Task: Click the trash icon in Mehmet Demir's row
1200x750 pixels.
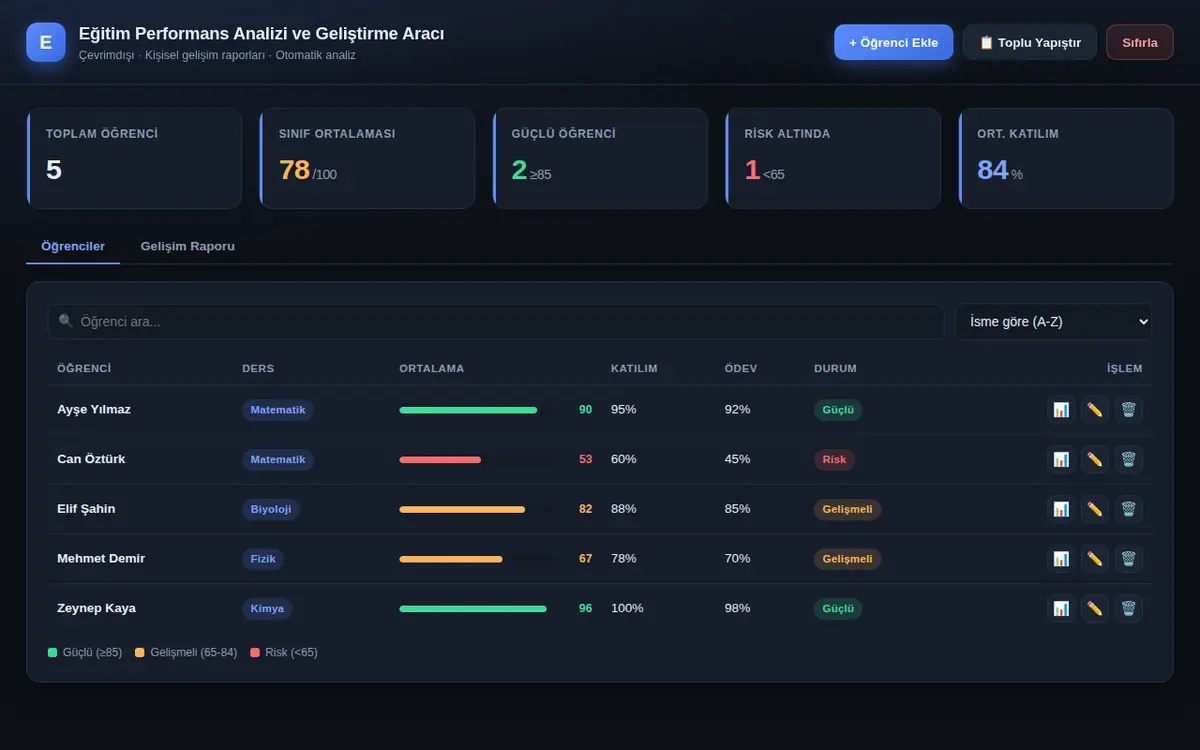Action: 1129,558
